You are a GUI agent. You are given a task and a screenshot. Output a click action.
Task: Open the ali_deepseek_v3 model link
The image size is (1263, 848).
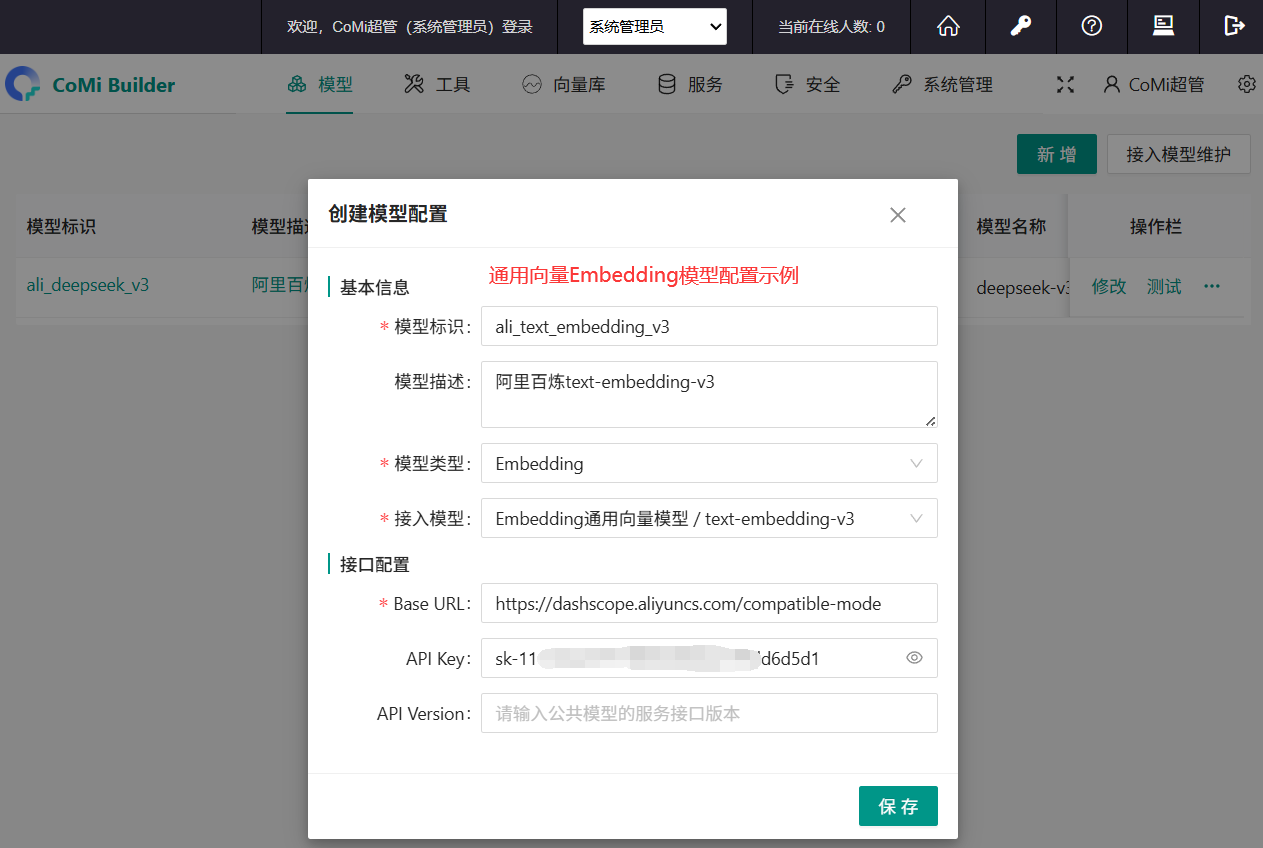coord(88,285)
